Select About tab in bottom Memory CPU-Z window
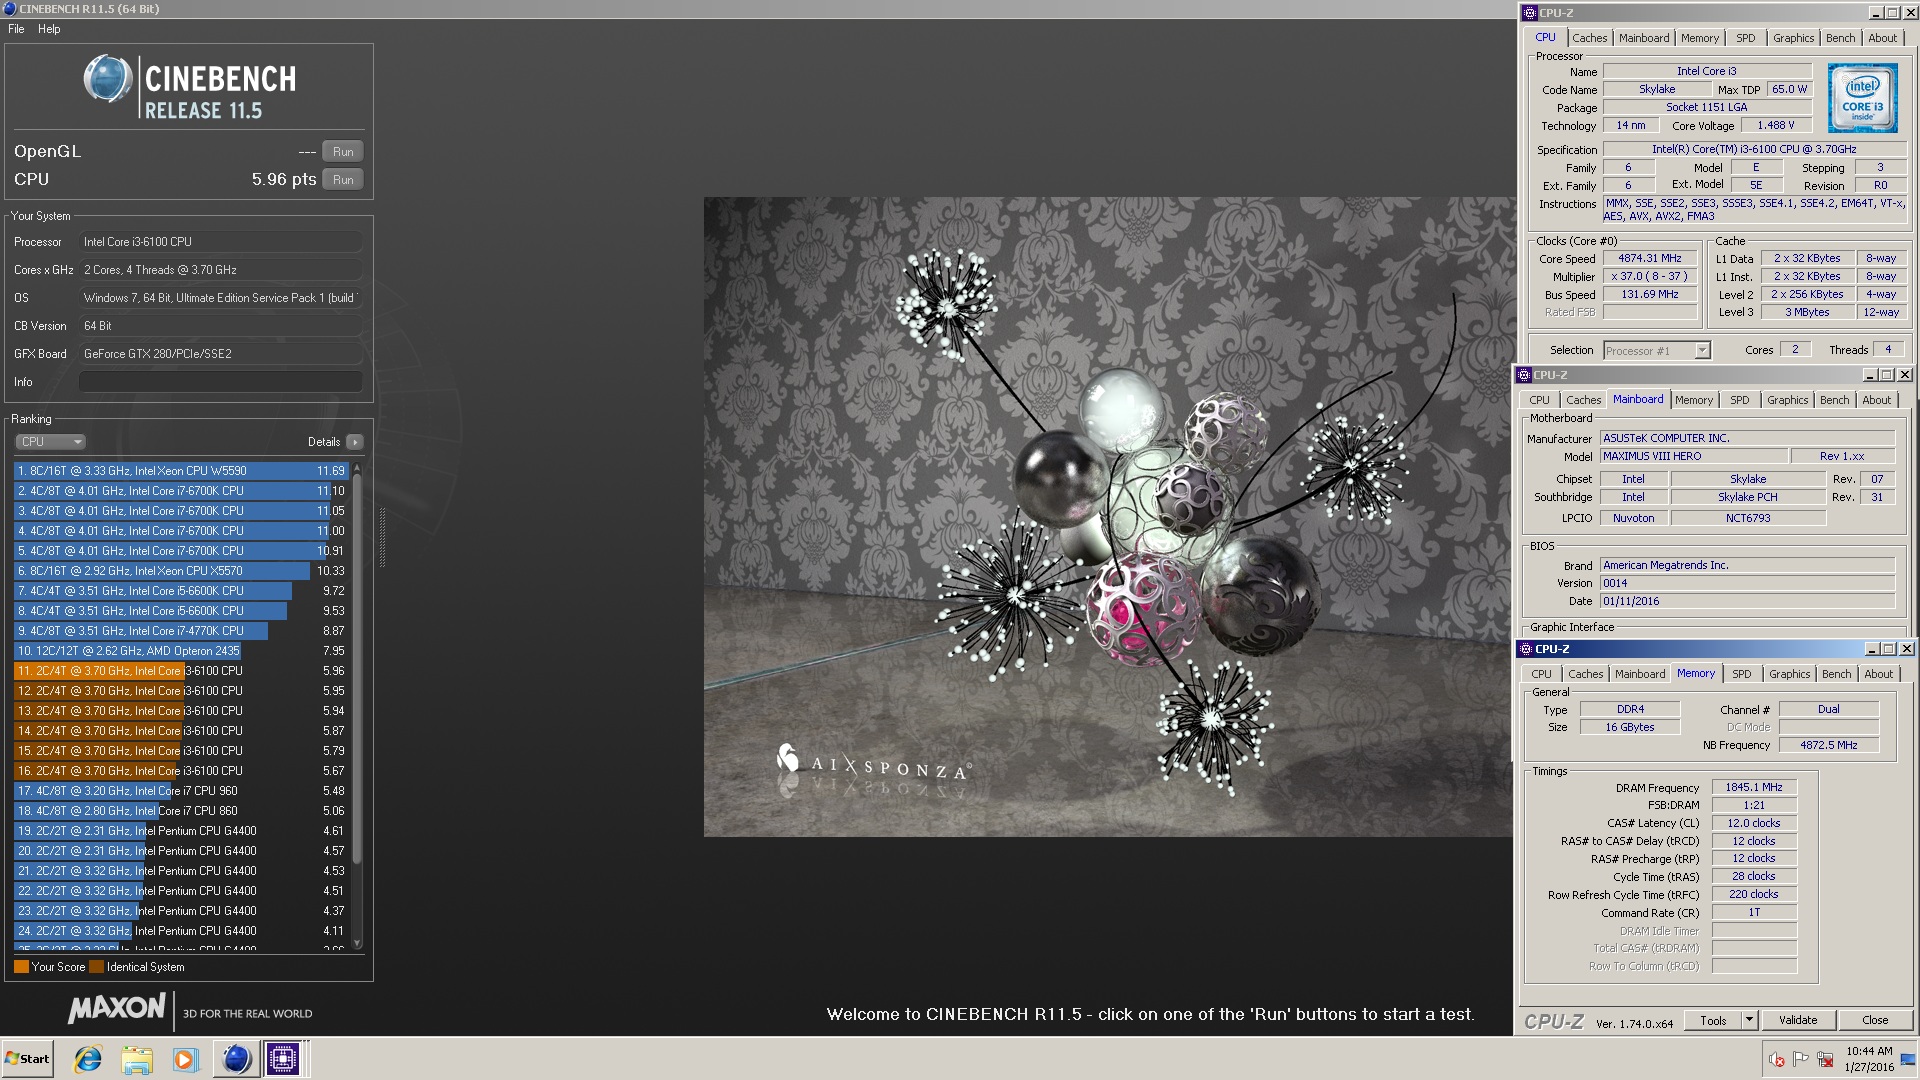The width and height of the screenshot is (1920, 1080). point(1879,674)
